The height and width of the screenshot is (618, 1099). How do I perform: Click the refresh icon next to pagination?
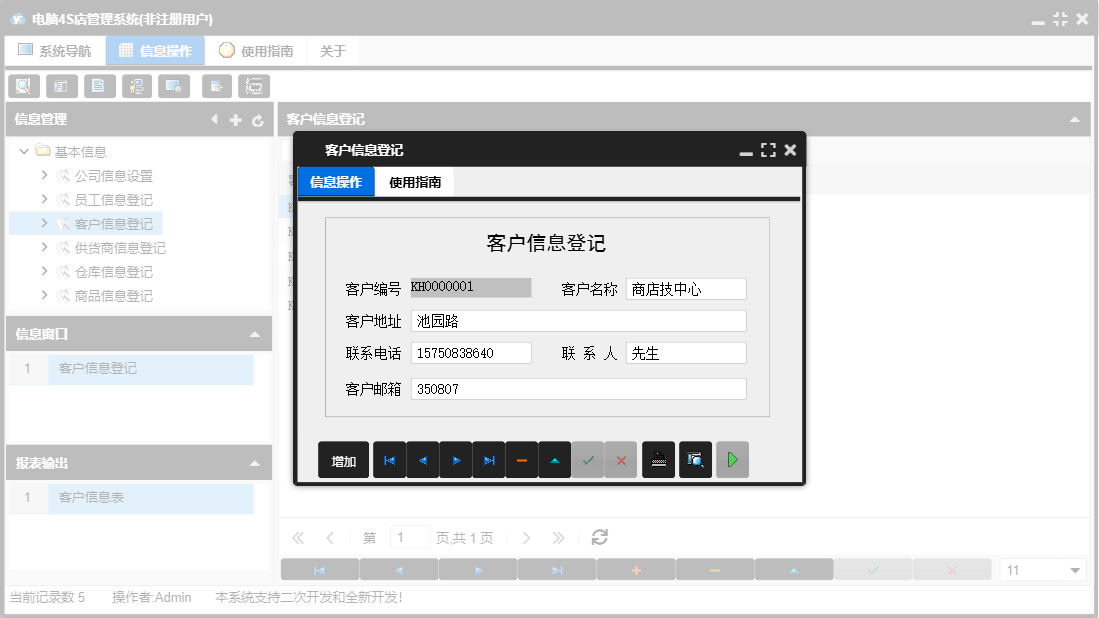tap(599, 537)
